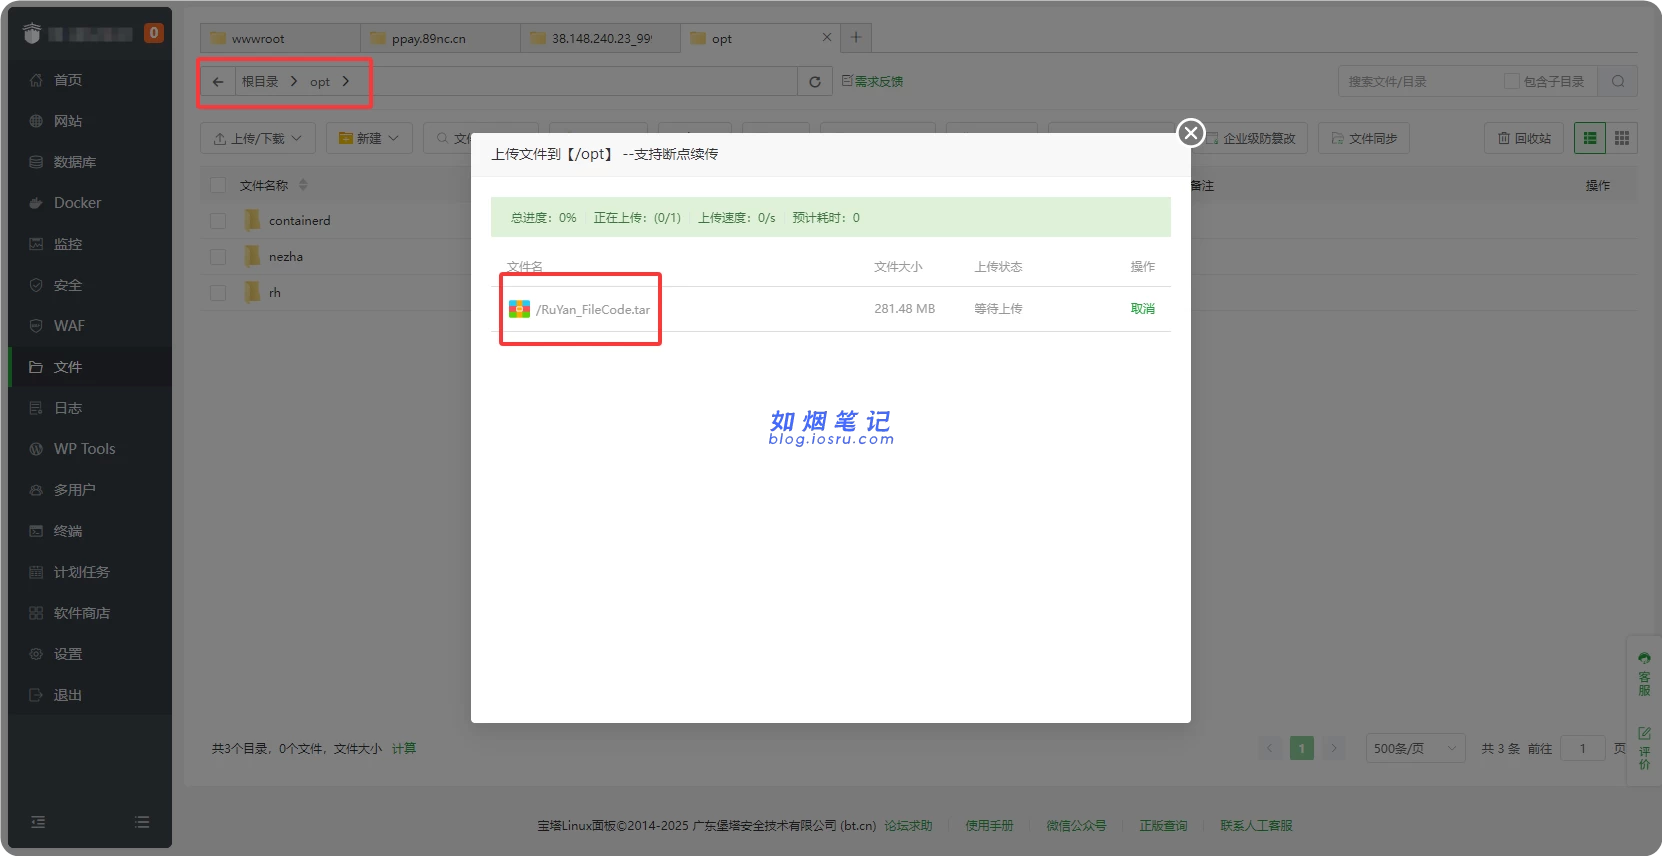Viewport: 1662px width, 856px height.
Task: Switch to grid view layout
Action: click(1622, 138)
